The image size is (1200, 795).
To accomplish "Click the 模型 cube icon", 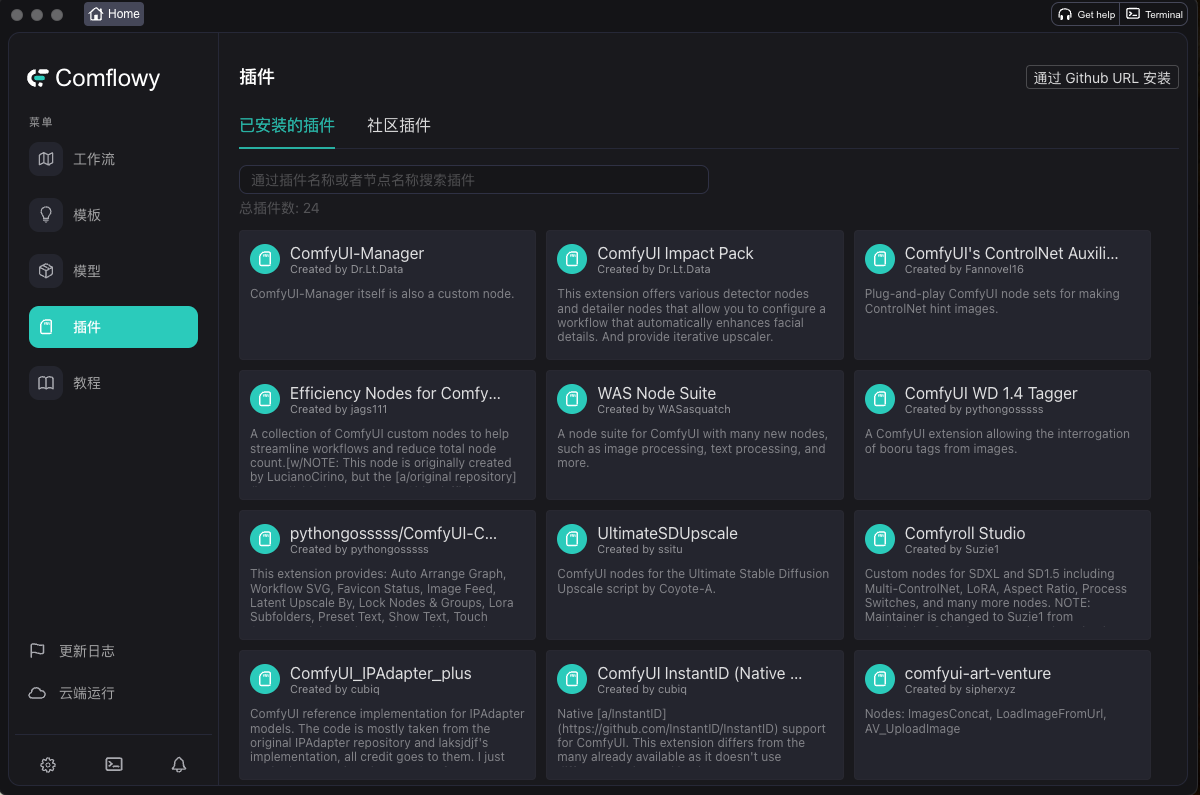I will click(46, 271).
